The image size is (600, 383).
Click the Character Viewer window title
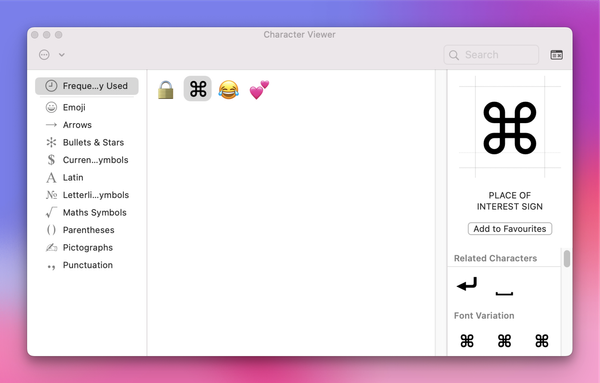tap(299, 34)
